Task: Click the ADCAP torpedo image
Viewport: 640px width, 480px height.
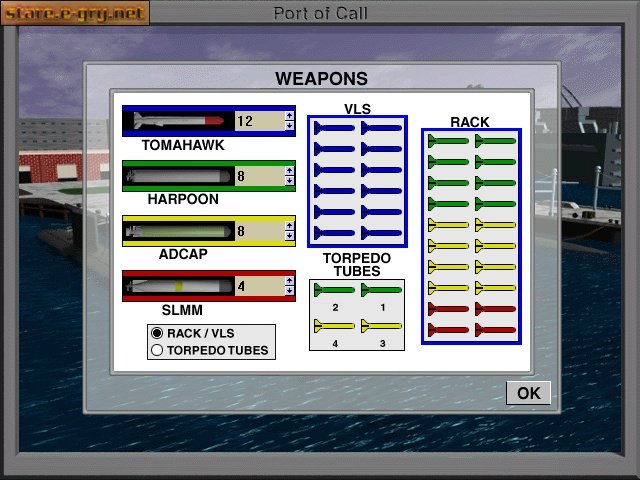Action: tap(179, 231)
